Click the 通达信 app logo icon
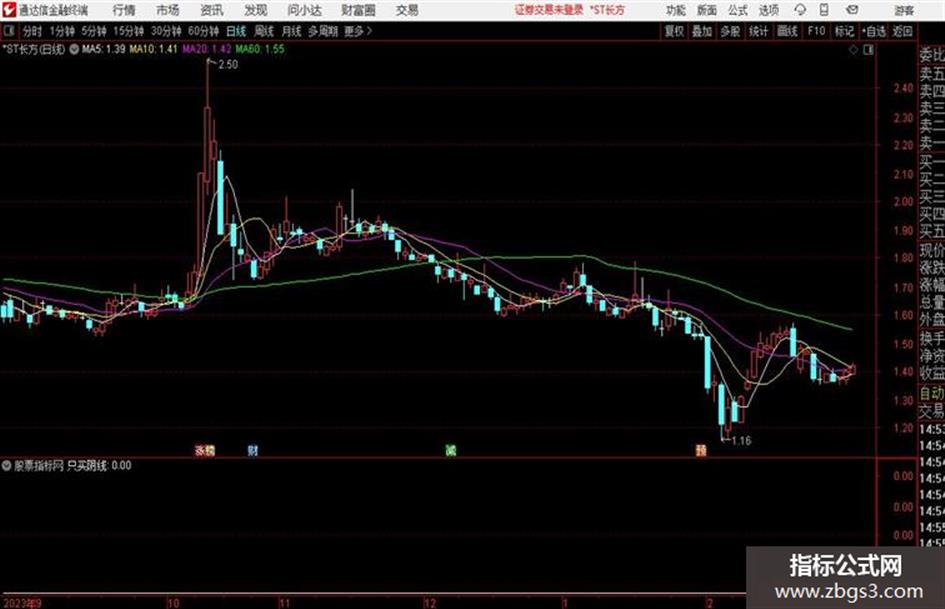This screenshot has width=945, height=609. coord(9,10)
